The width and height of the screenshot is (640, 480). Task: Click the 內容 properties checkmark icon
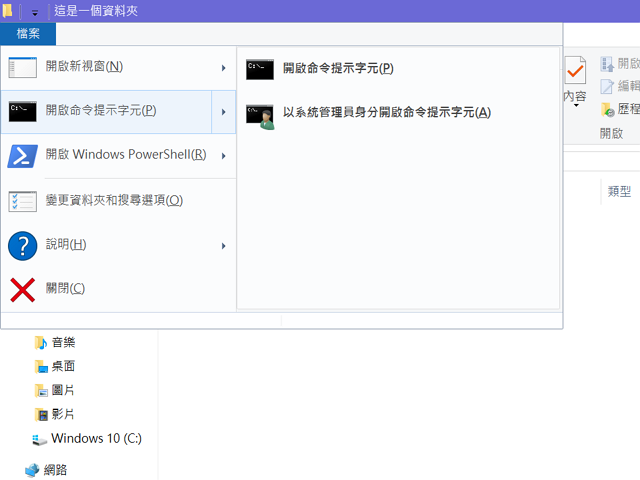coord(575,71)
